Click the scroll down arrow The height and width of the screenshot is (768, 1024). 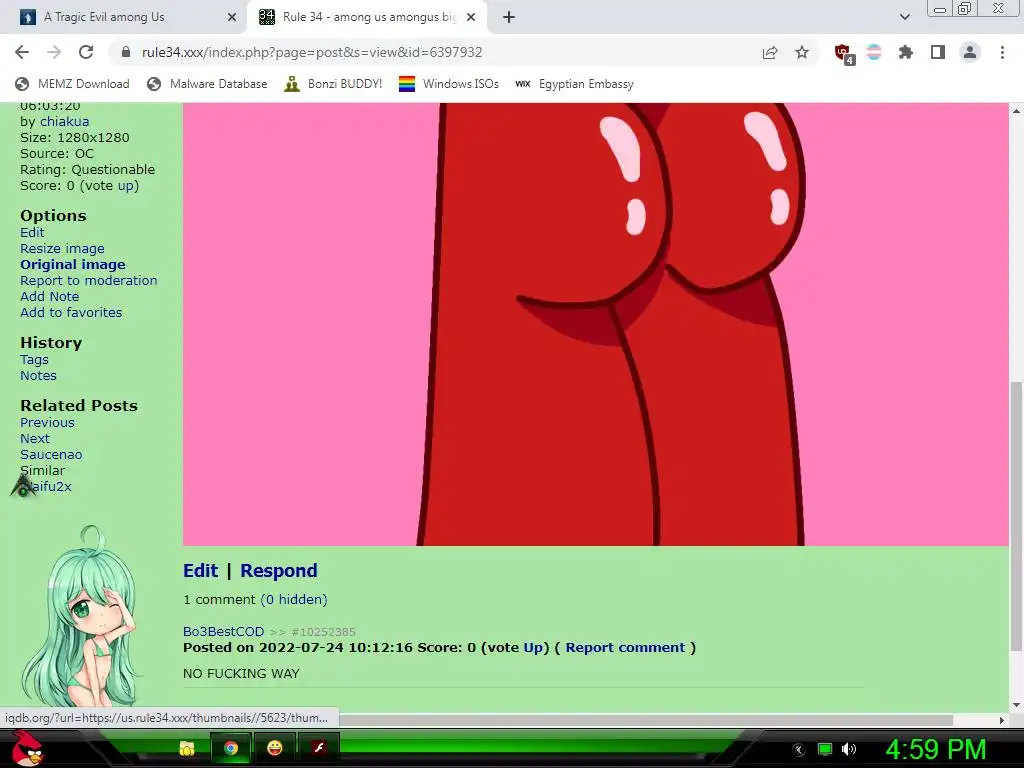(1016, 705)
